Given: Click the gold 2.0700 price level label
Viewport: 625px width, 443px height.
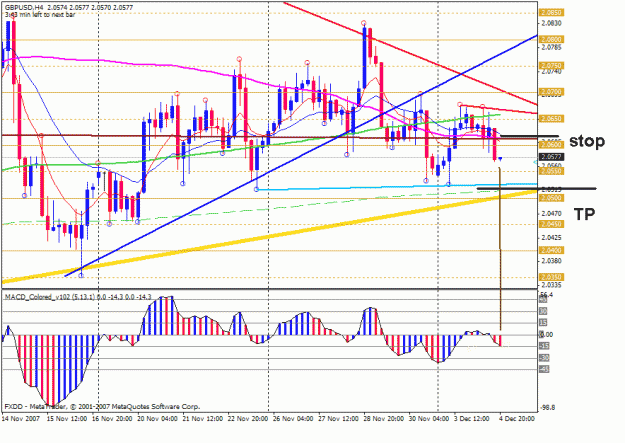Looking at the screenshot, I should point(551,92).
